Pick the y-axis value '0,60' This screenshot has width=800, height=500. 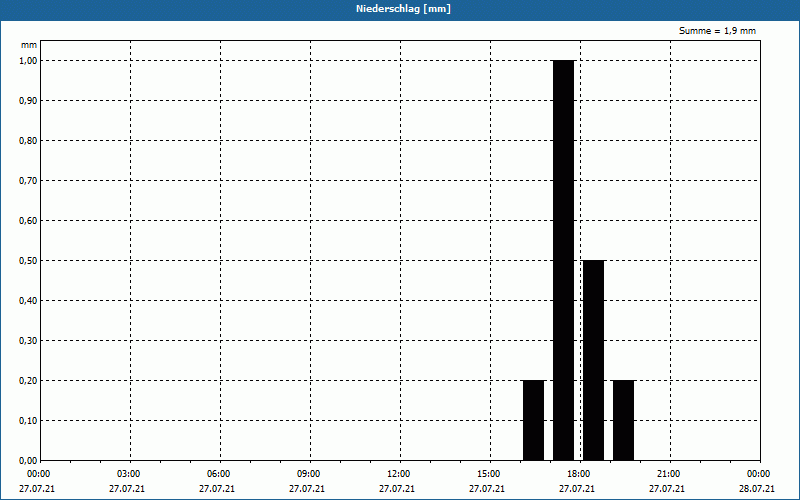[28, 221]
